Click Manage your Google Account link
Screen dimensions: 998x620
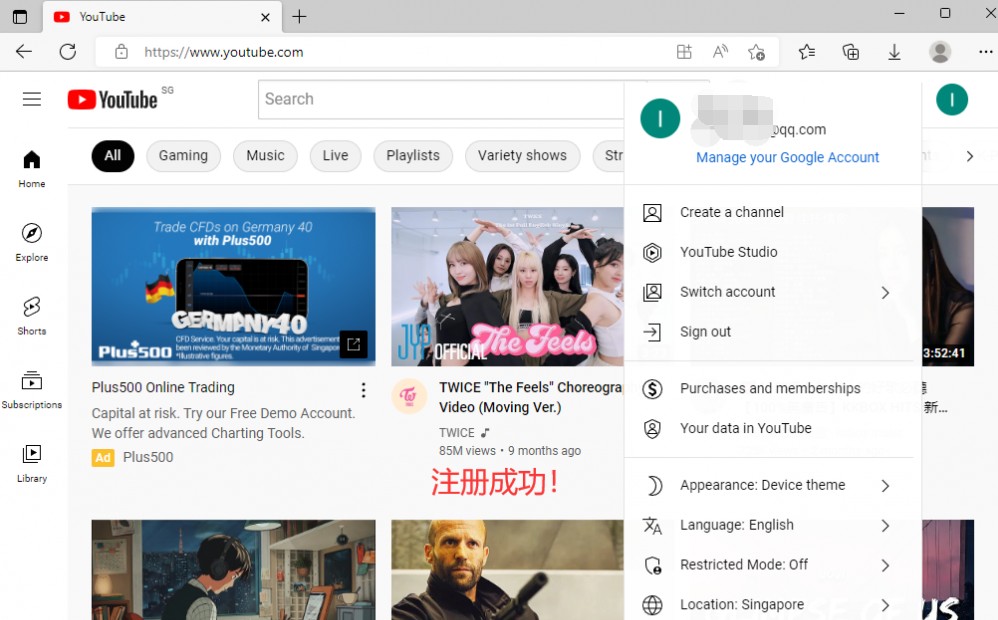click(787, 157)
